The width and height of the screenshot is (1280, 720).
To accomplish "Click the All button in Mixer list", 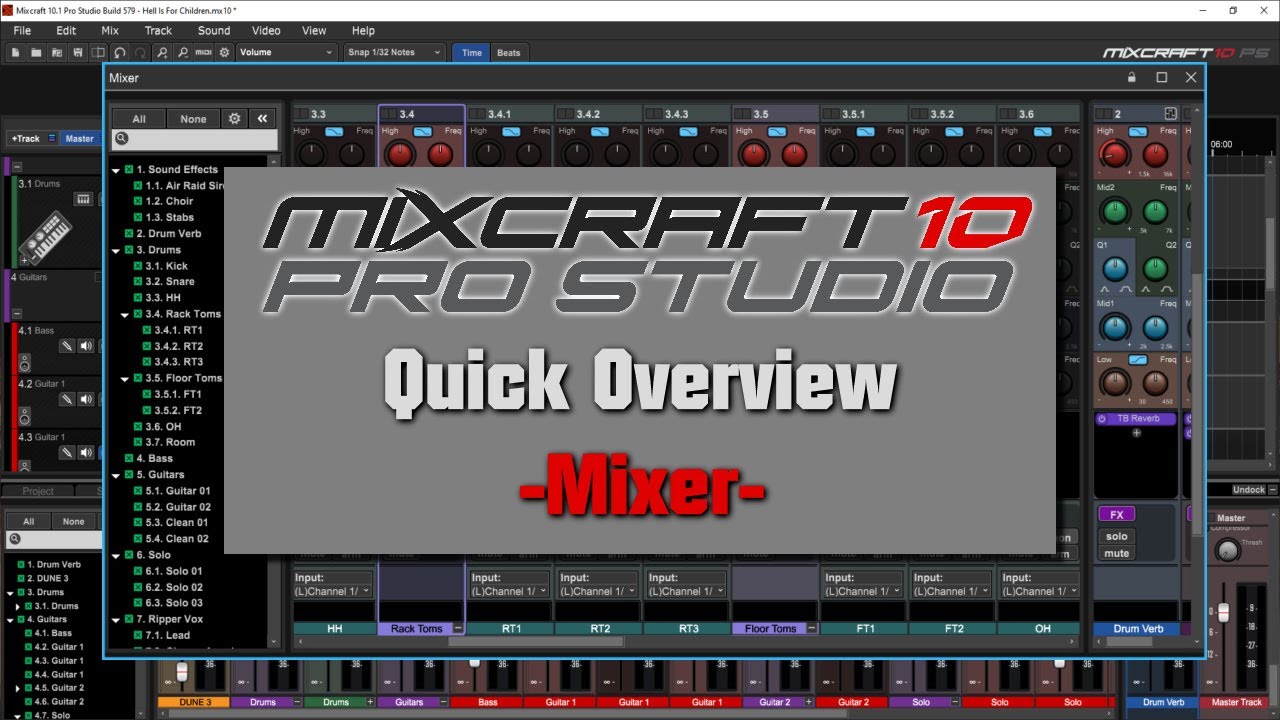I will (x=139, y=118).
